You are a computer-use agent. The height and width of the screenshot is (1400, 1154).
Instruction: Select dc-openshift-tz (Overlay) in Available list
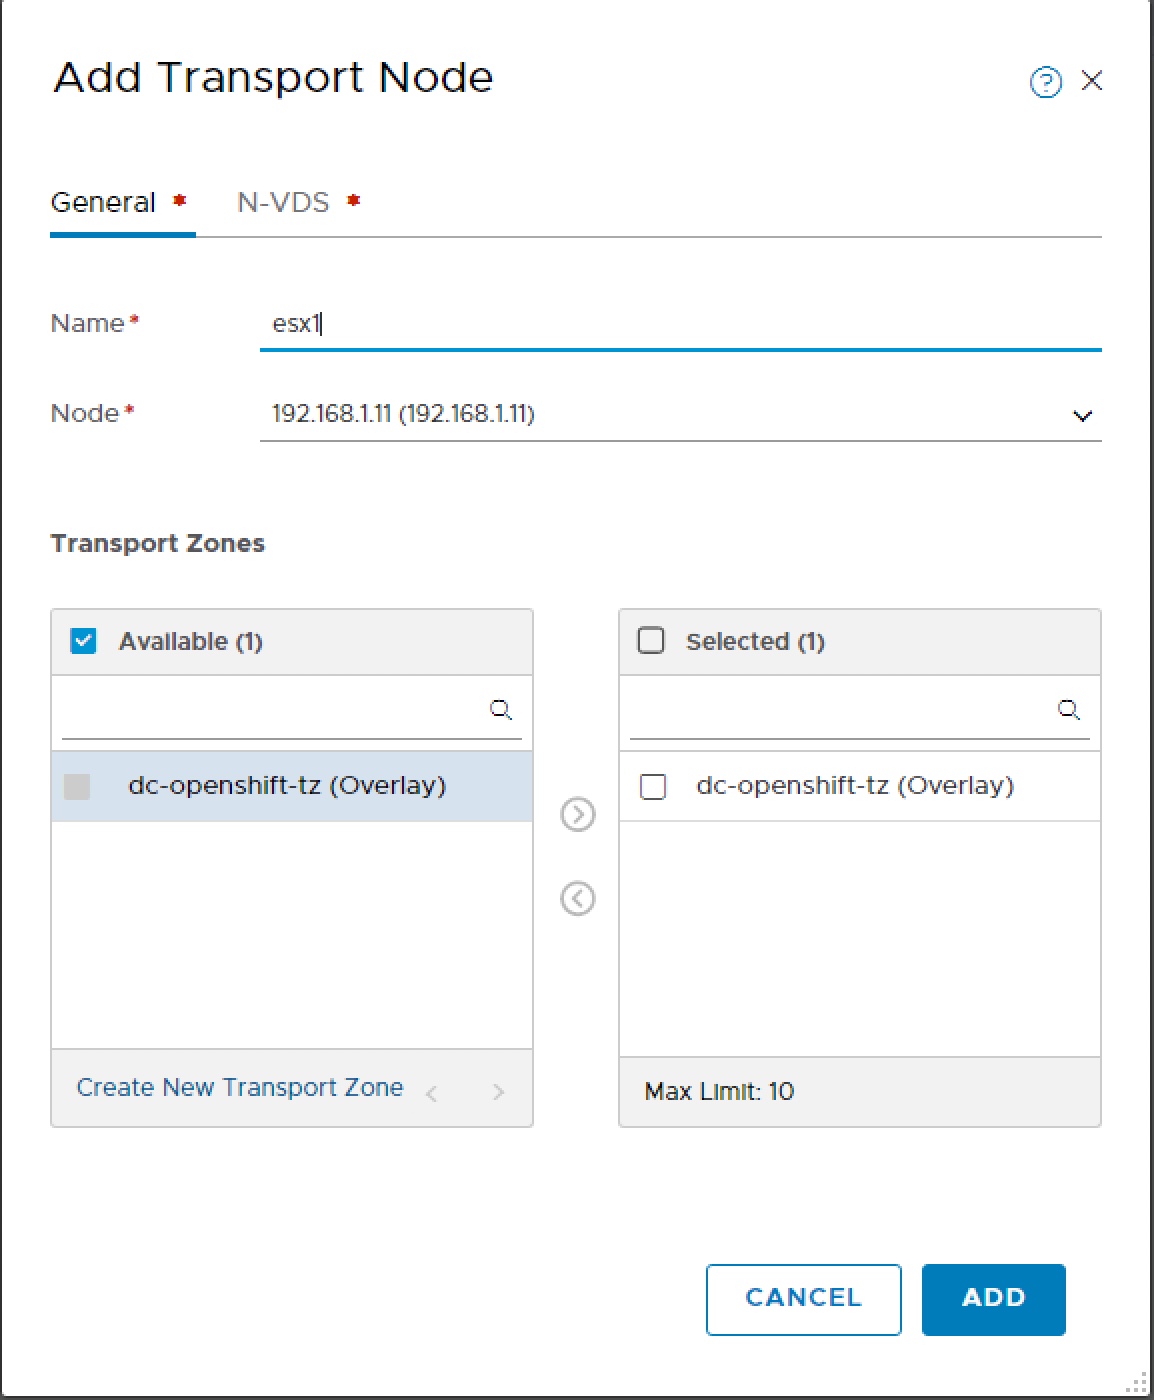tap(290, 786)
